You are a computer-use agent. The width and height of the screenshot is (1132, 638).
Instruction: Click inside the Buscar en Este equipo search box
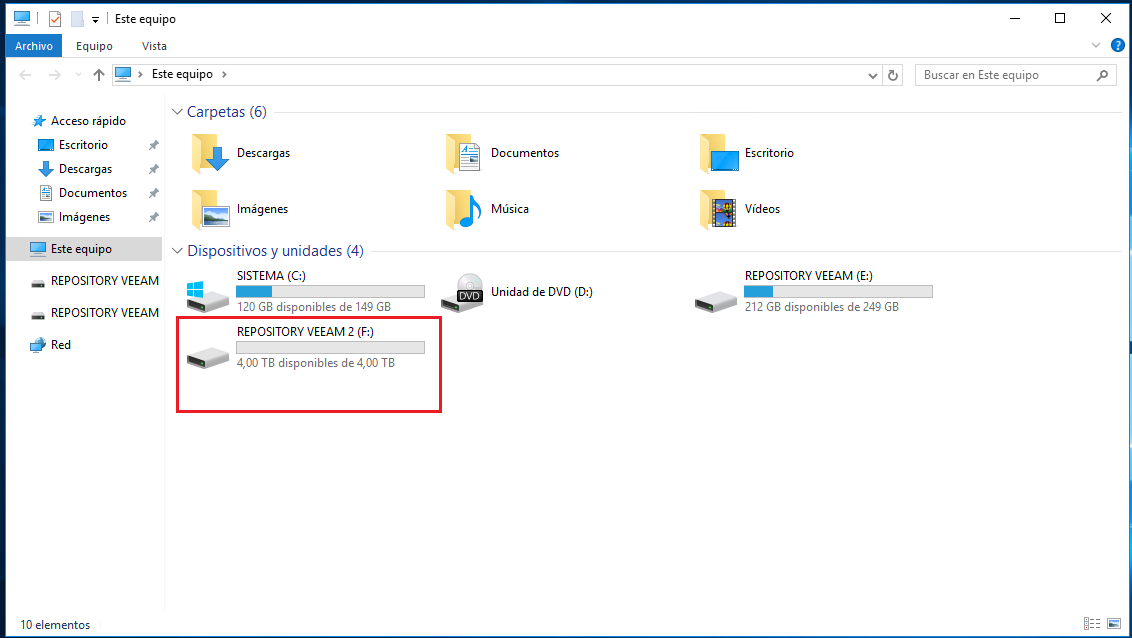(x=1000, y=74)
